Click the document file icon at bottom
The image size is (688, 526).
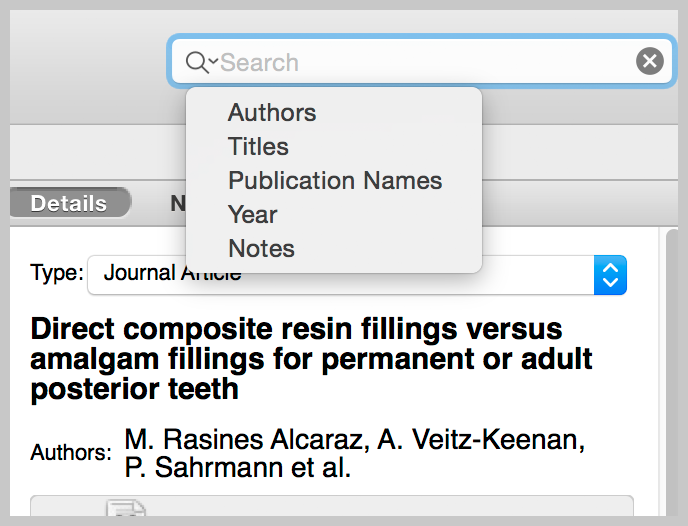(126, 508)
